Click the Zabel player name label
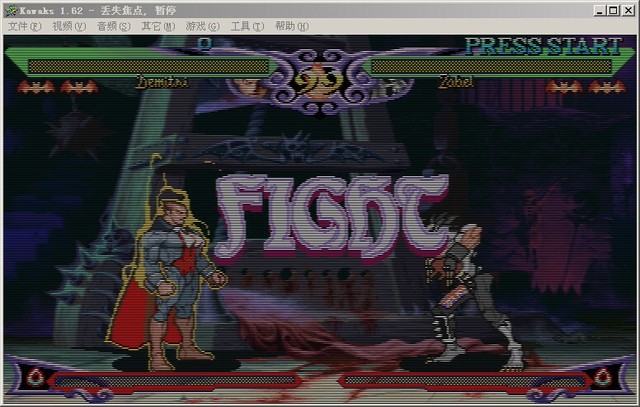The image size is (640, 407). (456, 82)
